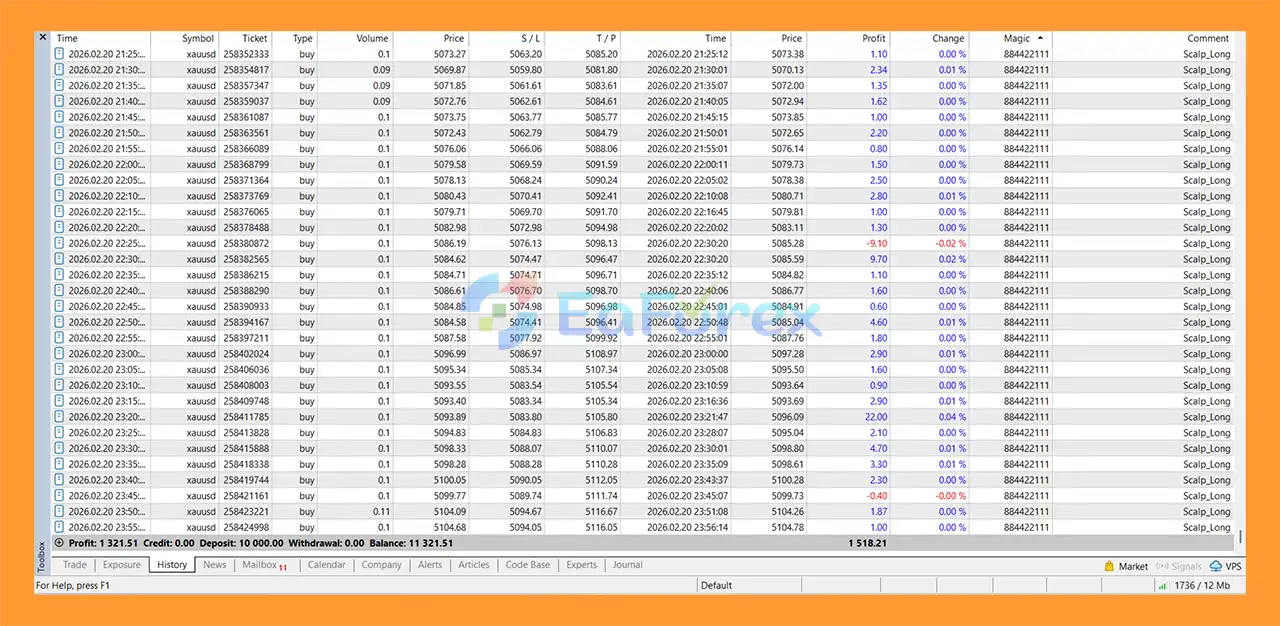
Task: Toggle sort arrow on the Magic column
Action: (1040, 38)
